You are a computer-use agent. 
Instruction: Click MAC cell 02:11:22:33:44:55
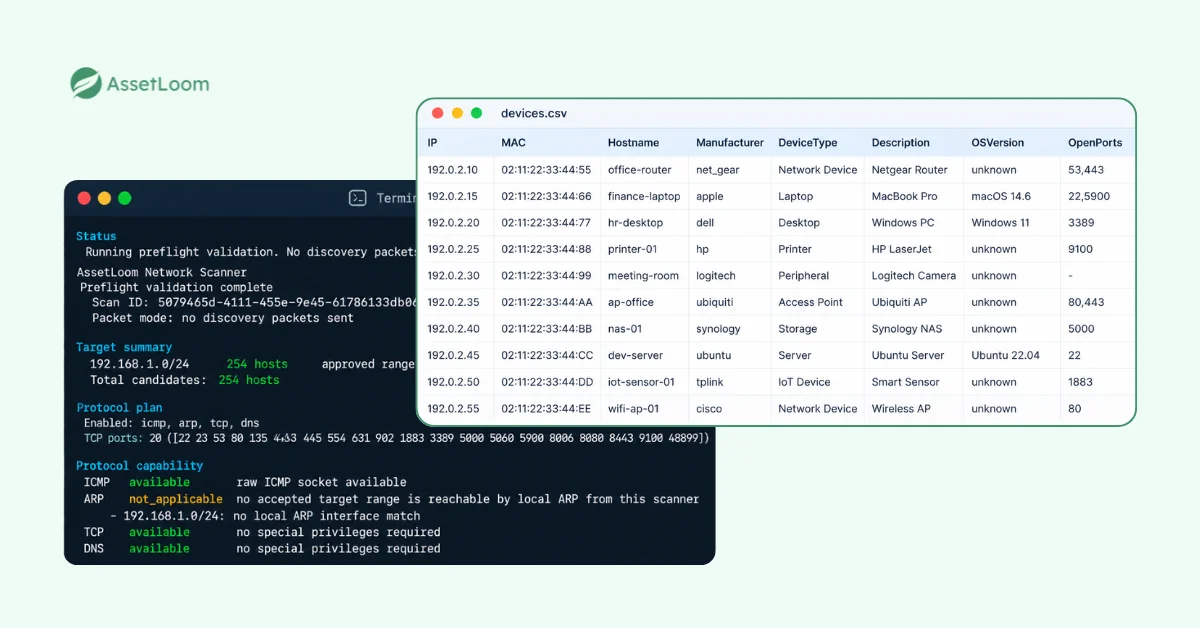click(546, 170)
